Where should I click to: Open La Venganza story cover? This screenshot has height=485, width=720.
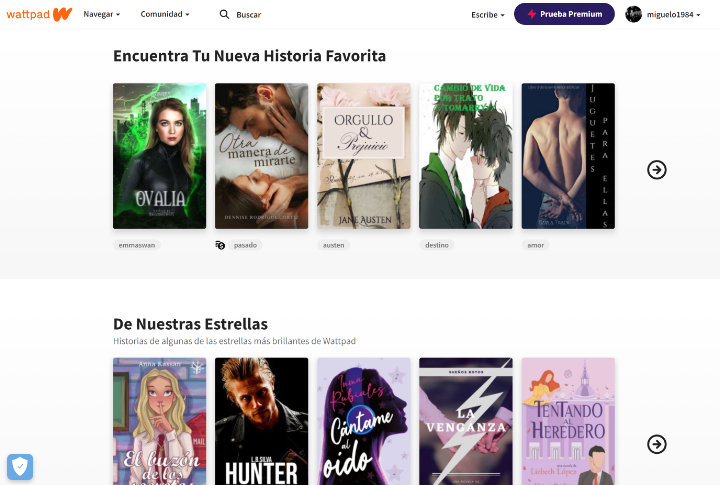[466, 421]
